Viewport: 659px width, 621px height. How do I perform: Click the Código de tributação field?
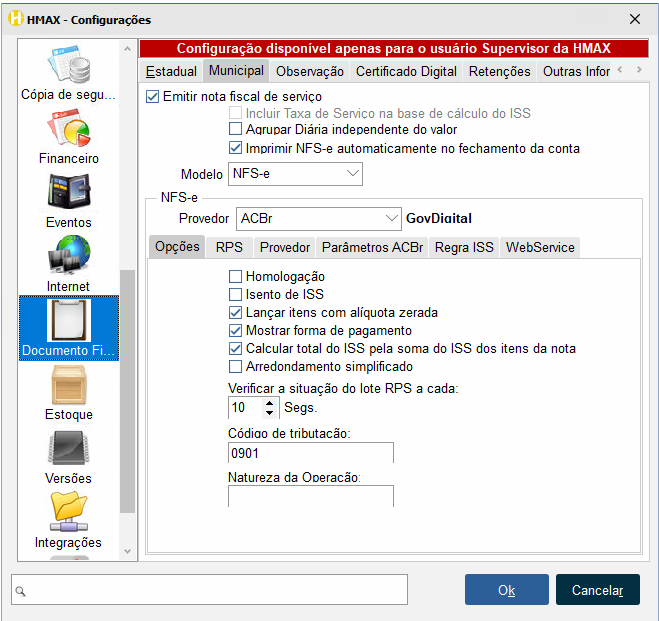coord(310,453)
